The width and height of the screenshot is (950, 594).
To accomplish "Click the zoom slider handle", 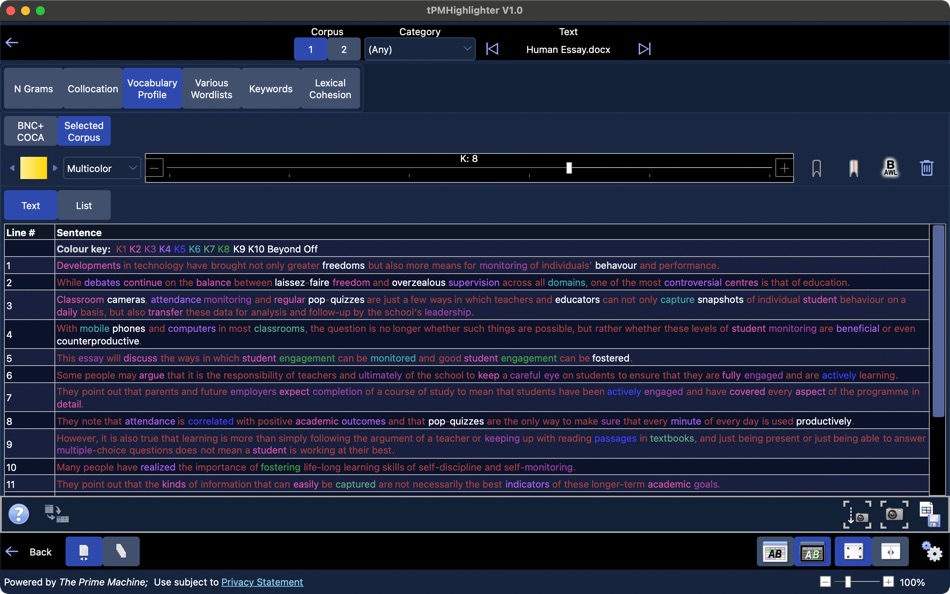I will (848, 582).
